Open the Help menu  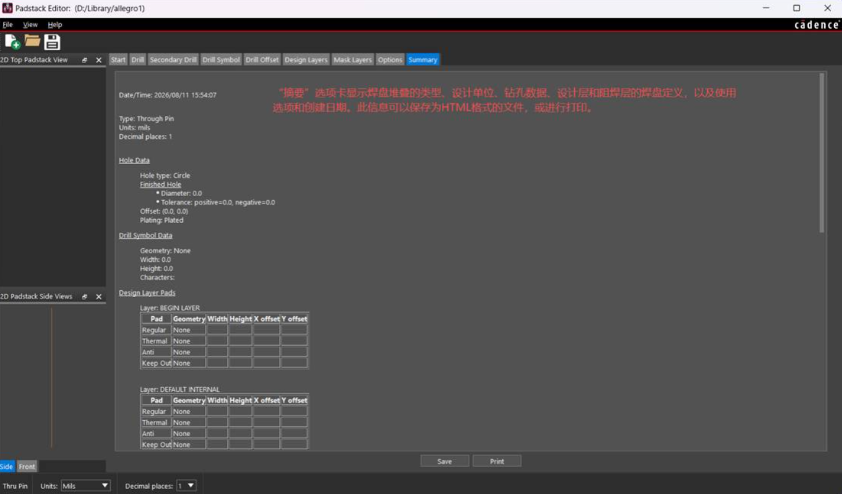(x=55, y=25)
